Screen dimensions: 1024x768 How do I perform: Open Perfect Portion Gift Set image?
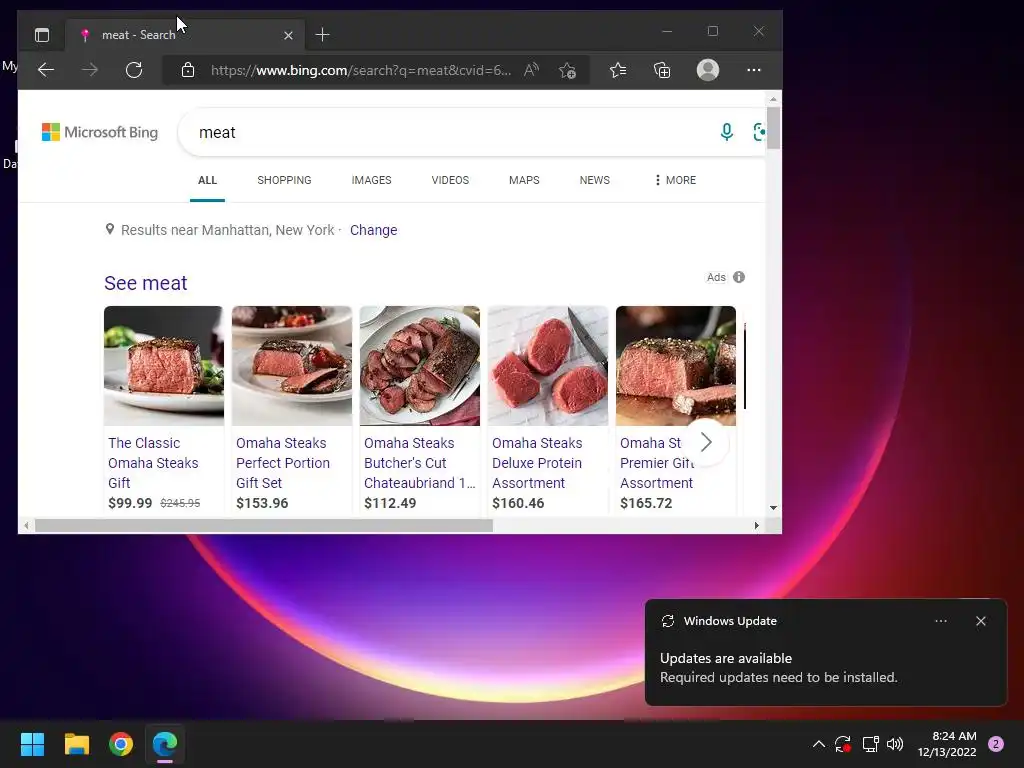(291, 366)
